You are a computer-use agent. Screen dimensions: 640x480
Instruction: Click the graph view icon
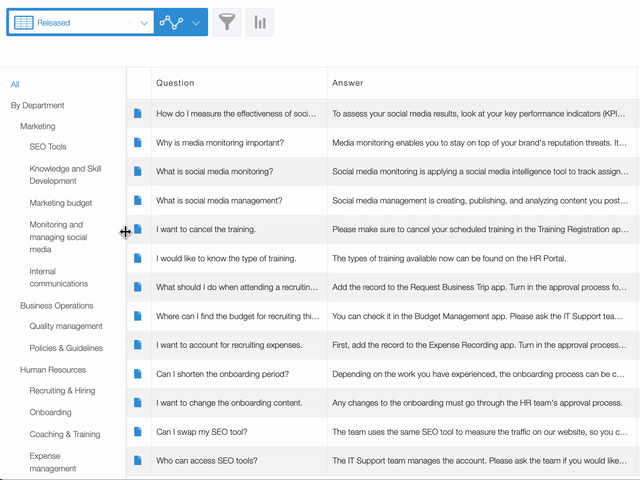pos(171,22)
